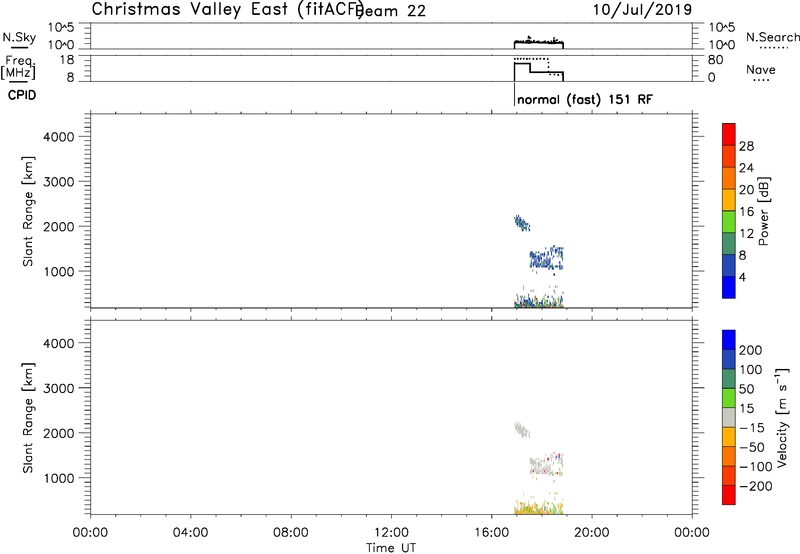Click the '12' Power colorbar label
Image resolution: width=800 pixels, height=554 pixels.
point(746,234)
